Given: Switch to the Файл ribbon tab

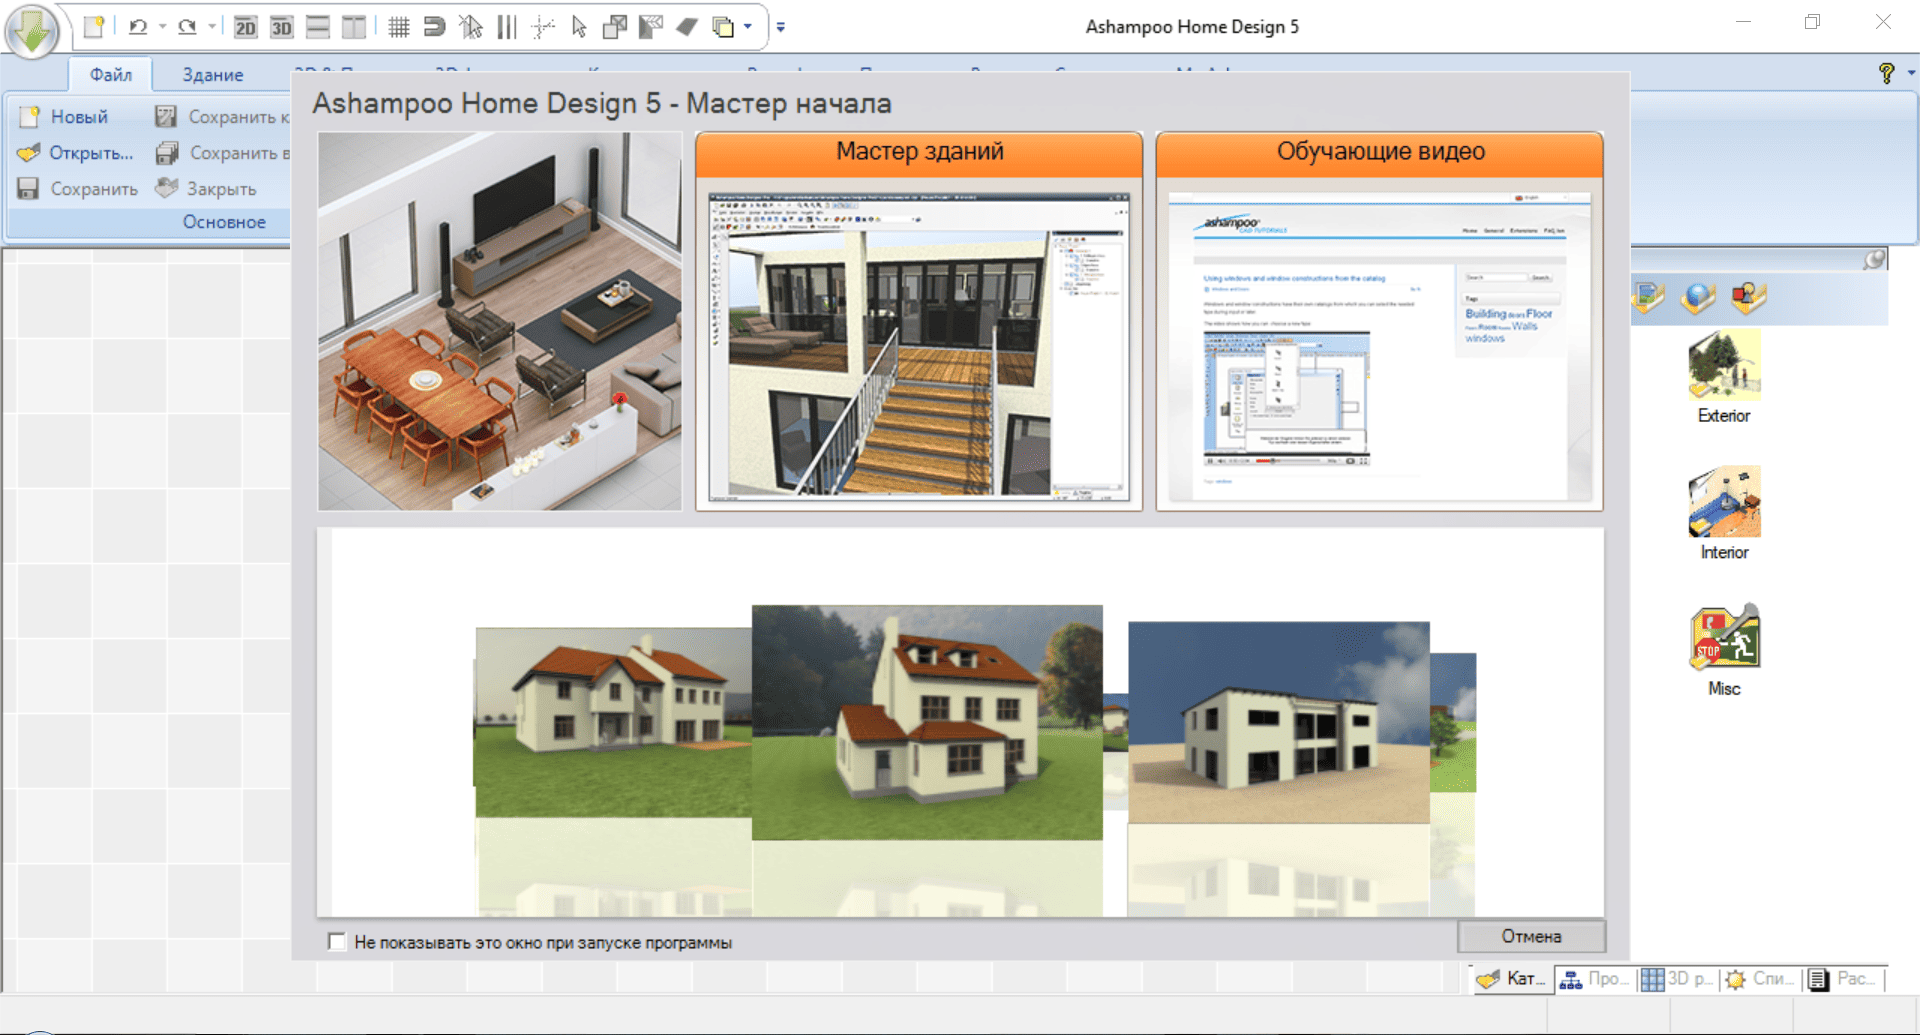Looking at the screenshot, I should pos(111,74).
